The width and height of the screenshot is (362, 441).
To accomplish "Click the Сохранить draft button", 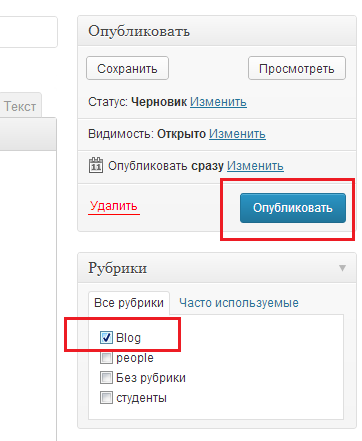I will (127, 68).
